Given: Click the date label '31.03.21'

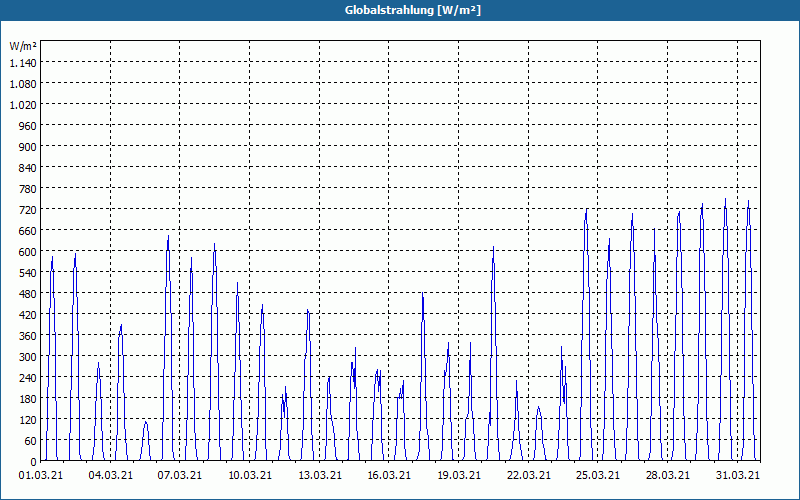Looking at the screenshot, I should (x=737, y=475).
